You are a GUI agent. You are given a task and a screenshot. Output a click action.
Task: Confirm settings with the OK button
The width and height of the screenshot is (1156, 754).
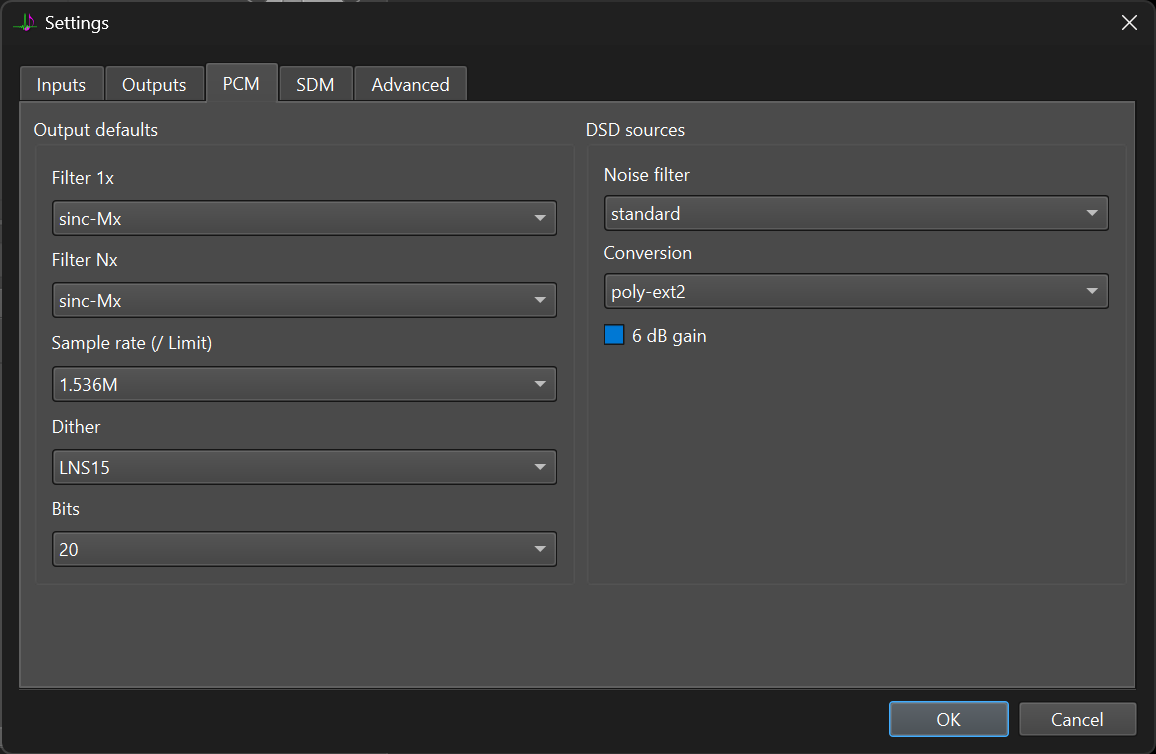(948, 719)
